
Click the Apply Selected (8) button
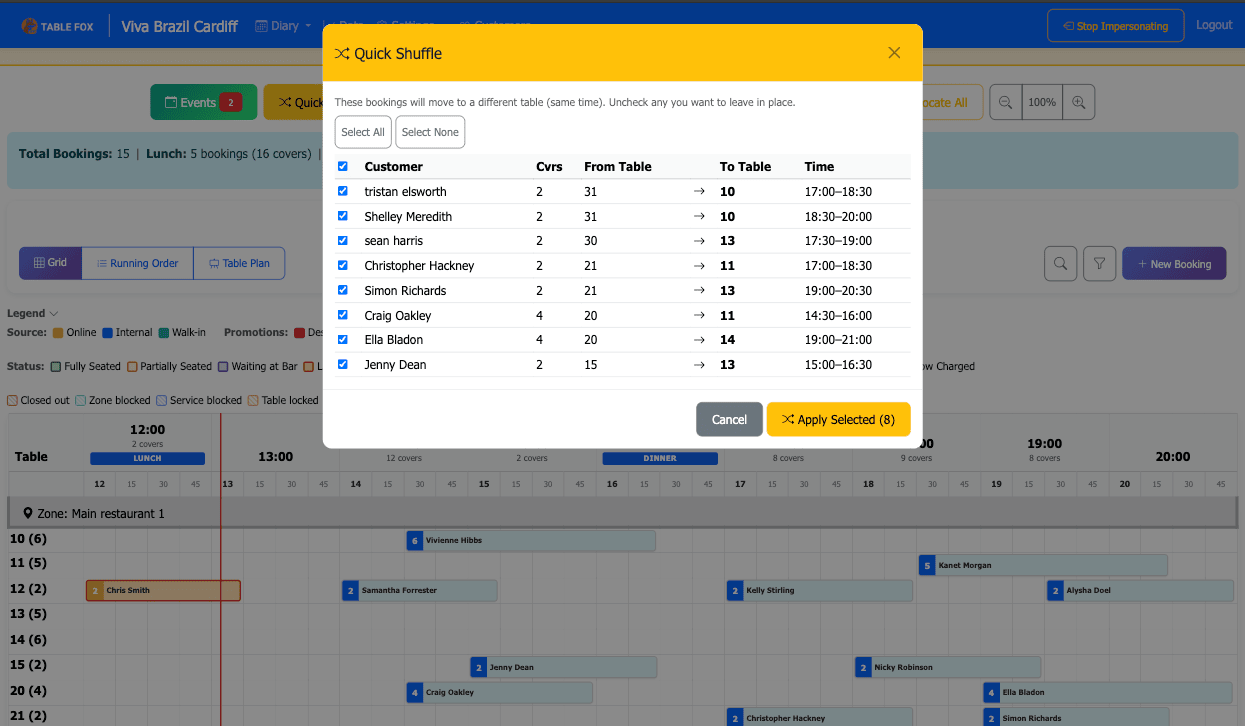pos(838,419)
